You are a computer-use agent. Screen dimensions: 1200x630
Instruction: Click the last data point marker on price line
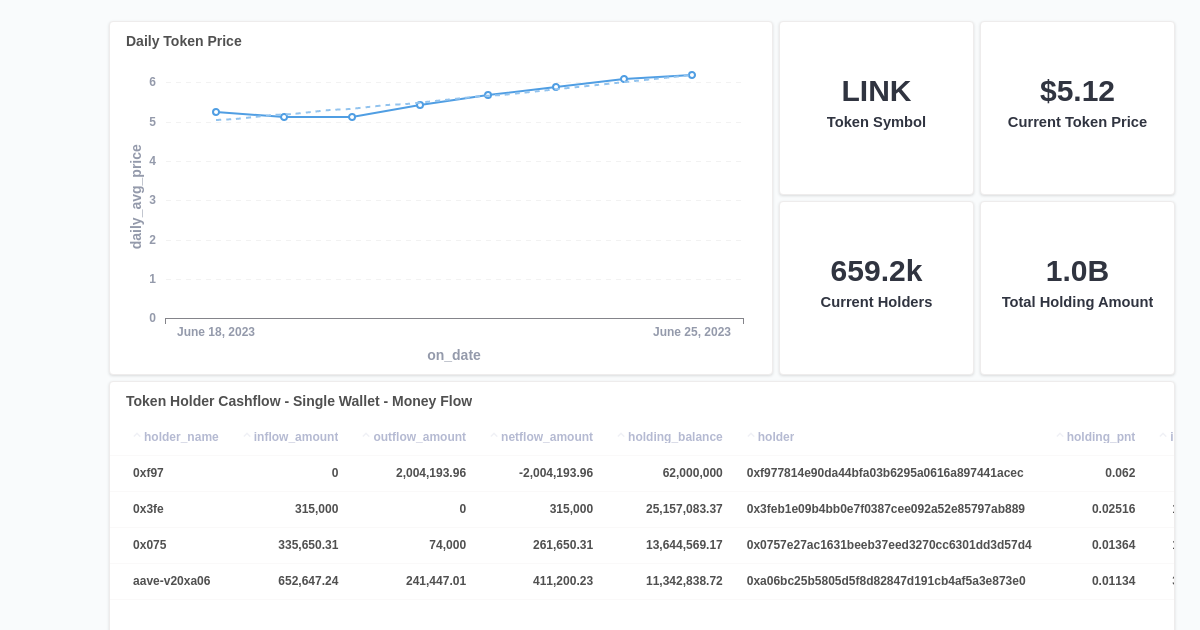[x=691, y=74]
